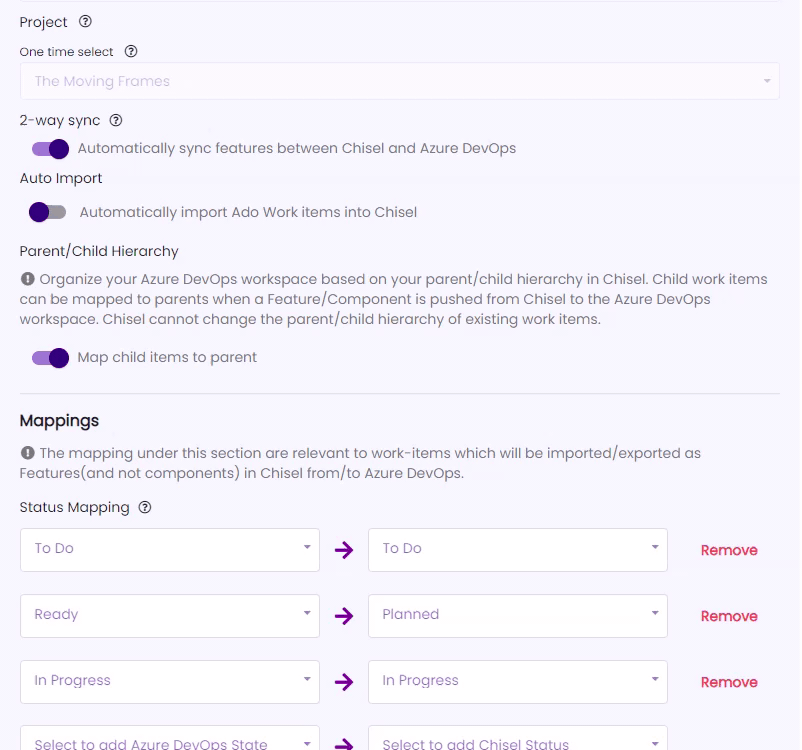Viewport: 802px width, 750px height.
Task: Open Select to add Chisel Status dropdown
Action: tap(518, 738)
